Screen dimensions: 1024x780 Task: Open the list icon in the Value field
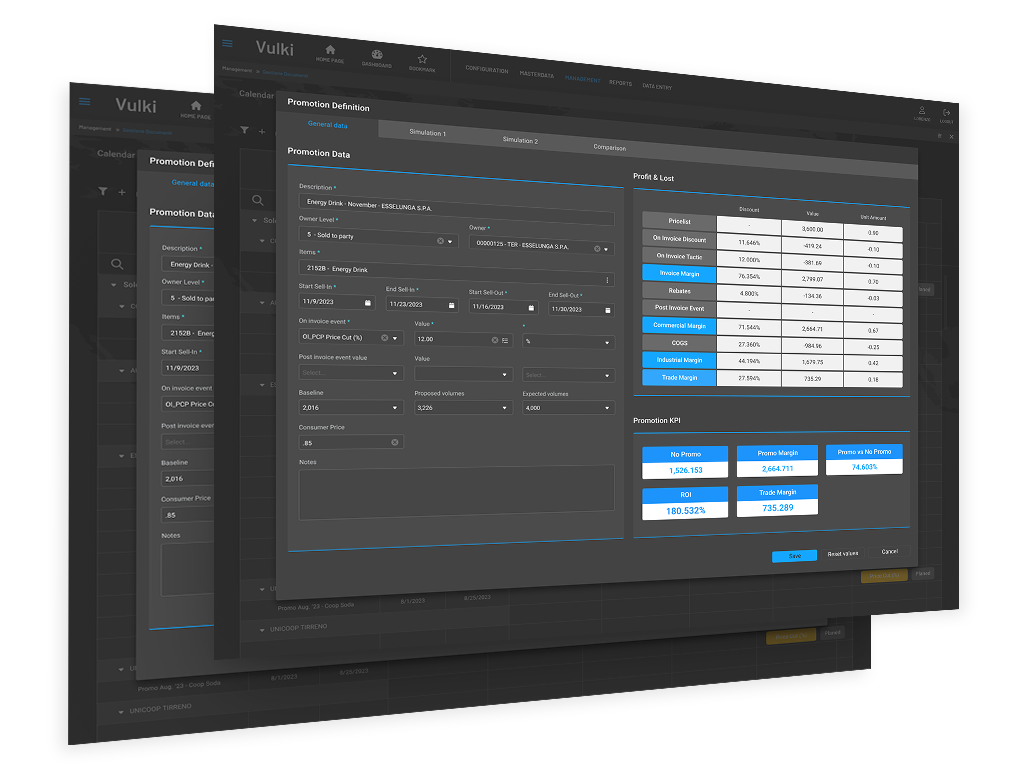point(505,340)
